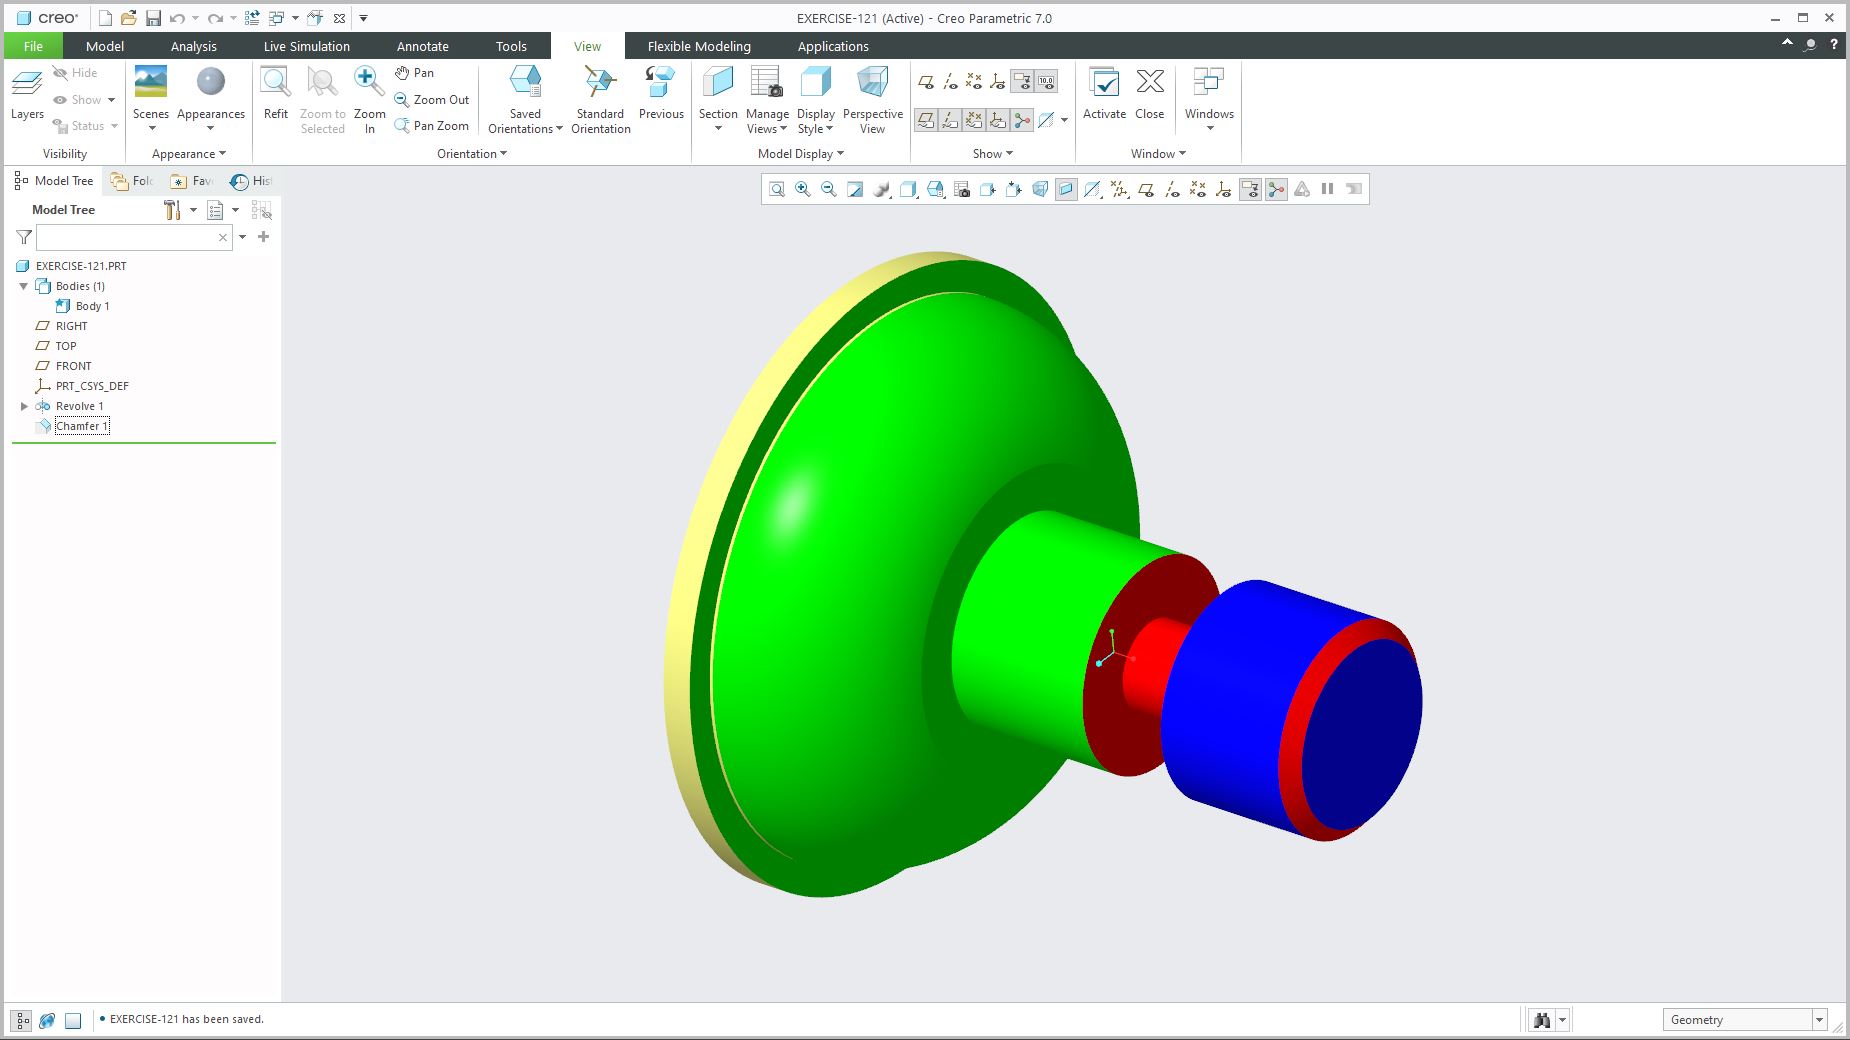Toggle spin center in graphics toolbar
Image resolution: width=1850 pixels, height=1040 pixels.
1276,189
